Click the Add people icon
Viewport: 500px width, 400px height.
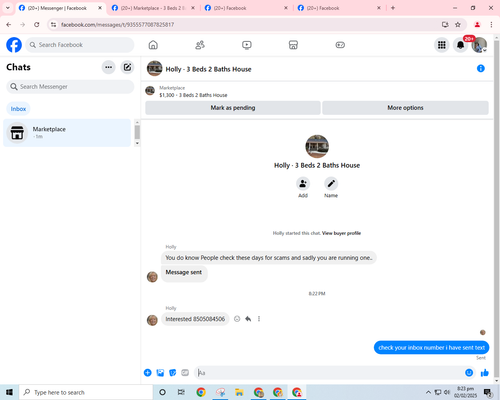tap(303, 183)
